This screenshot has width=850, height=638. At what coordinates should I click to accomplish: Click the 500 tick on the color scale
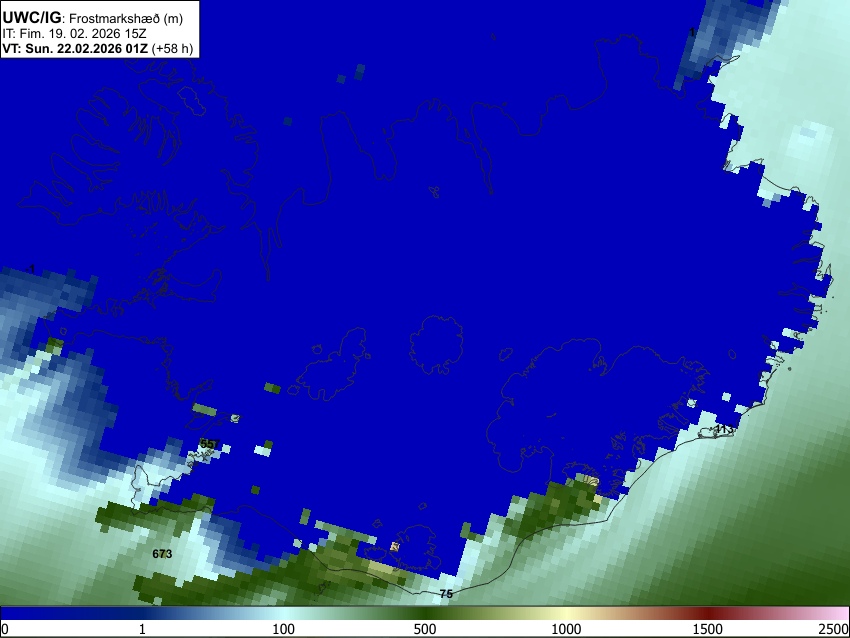tap(424, 629)
